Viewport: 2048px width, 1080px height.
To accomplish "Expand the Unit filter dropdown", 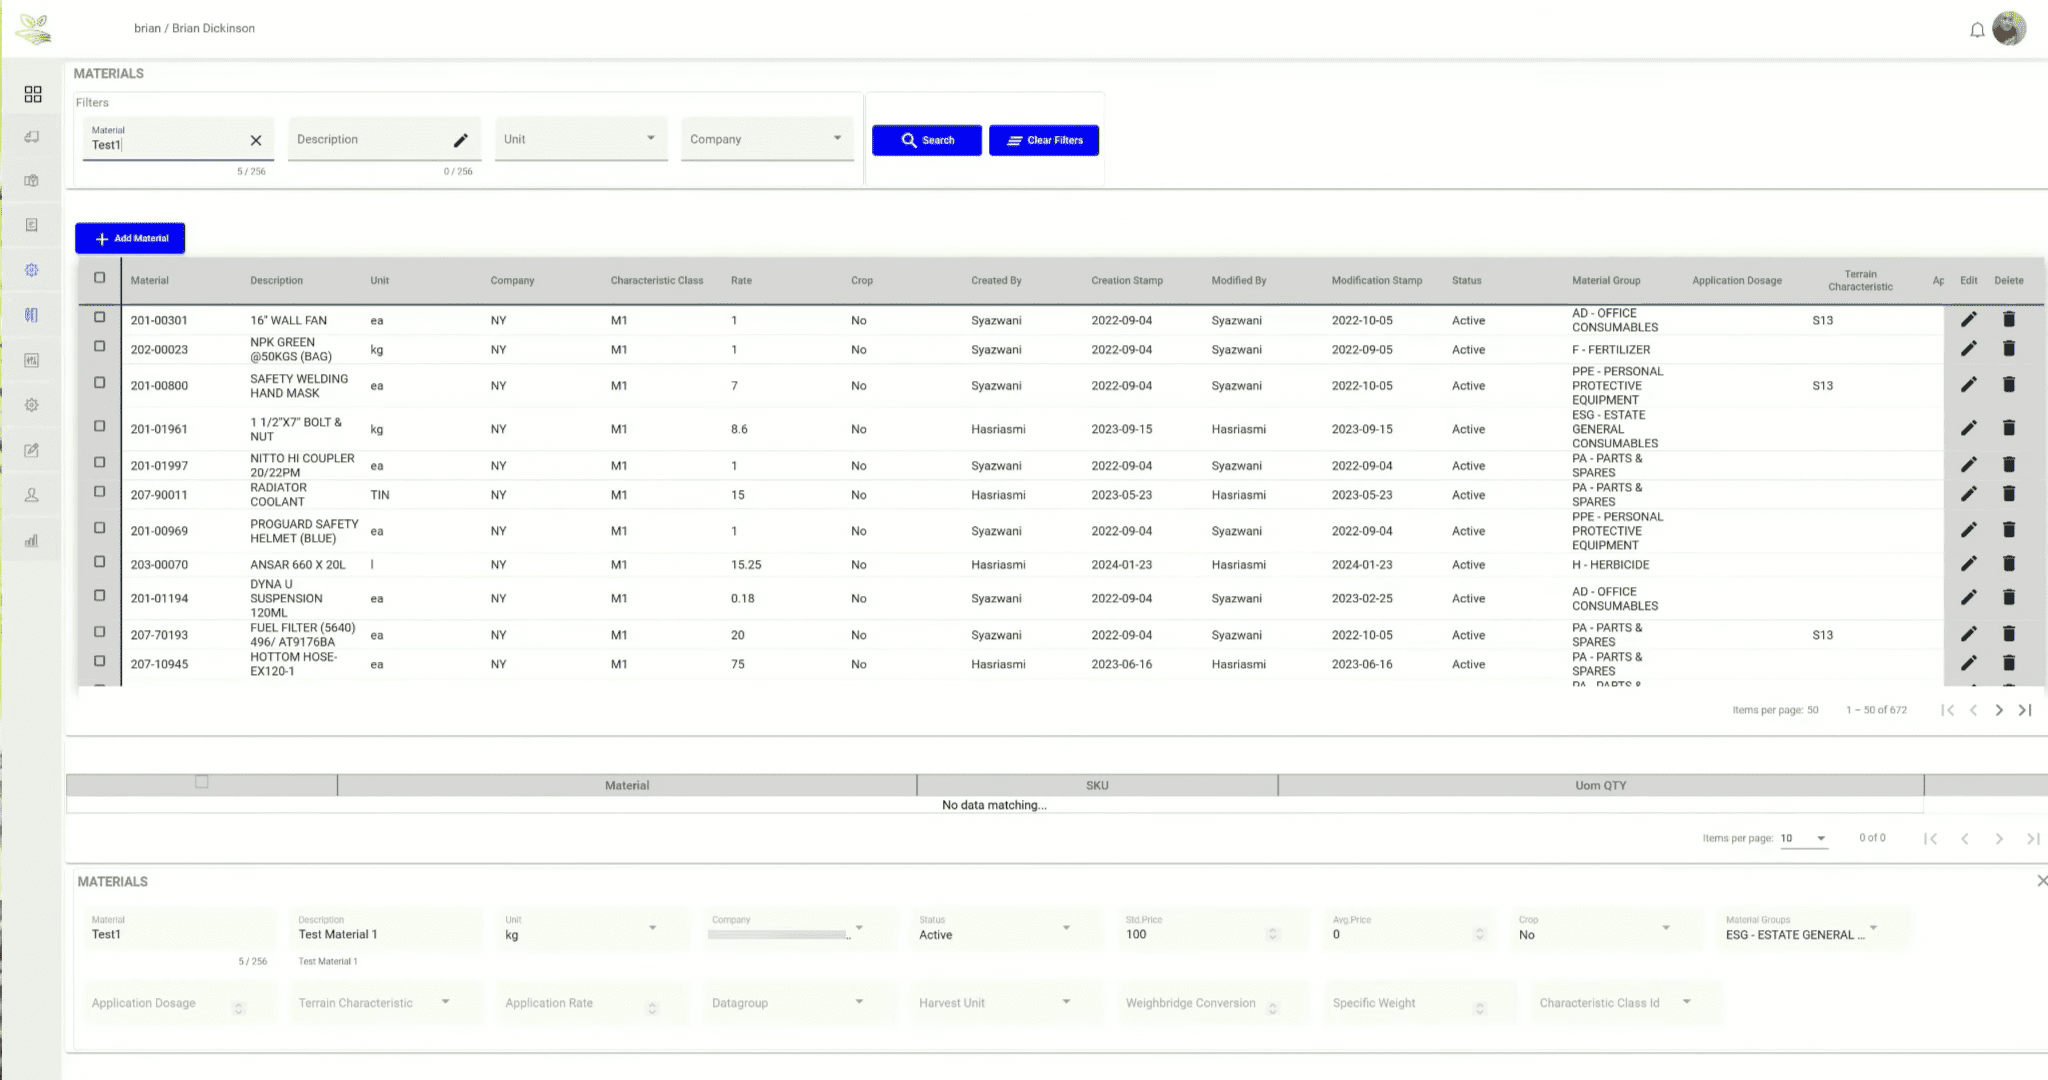I will 581,139.
